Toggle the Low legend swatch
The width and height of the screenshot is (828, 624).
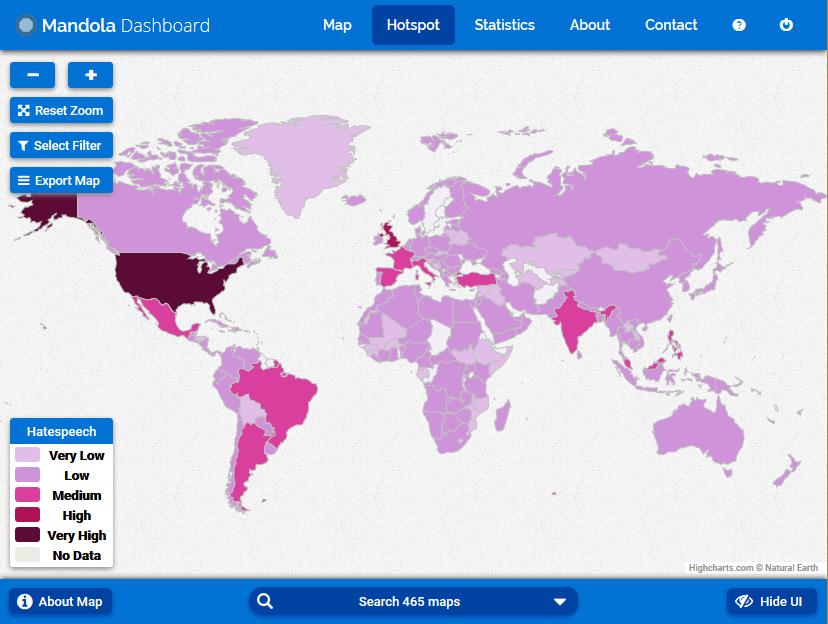[x=27, y=475]
